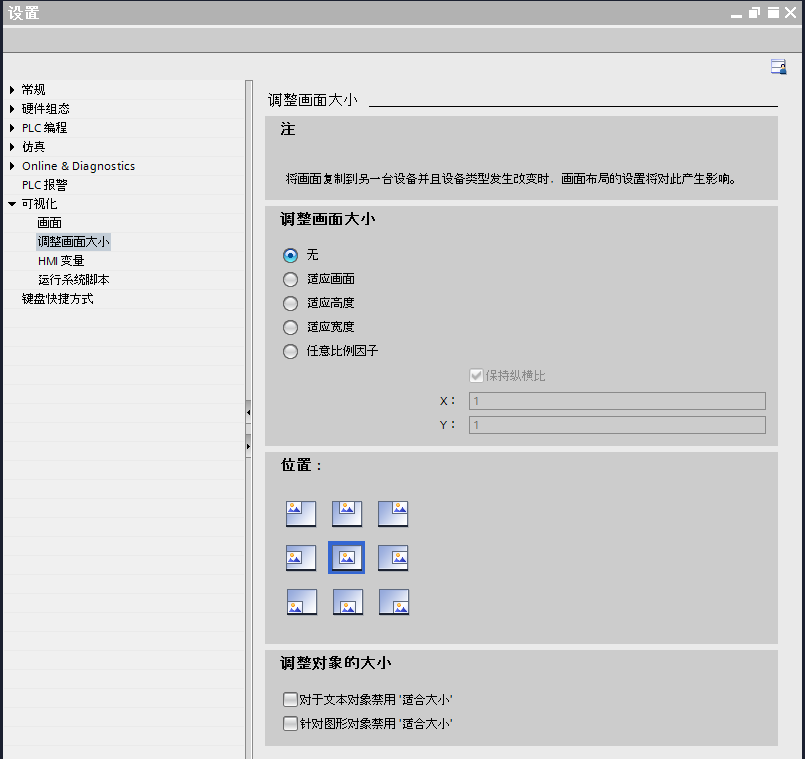The height and width of the screenshot is (759, 805).
Task: Click the settings icon at top right
Action: click(x=777, y=67)
